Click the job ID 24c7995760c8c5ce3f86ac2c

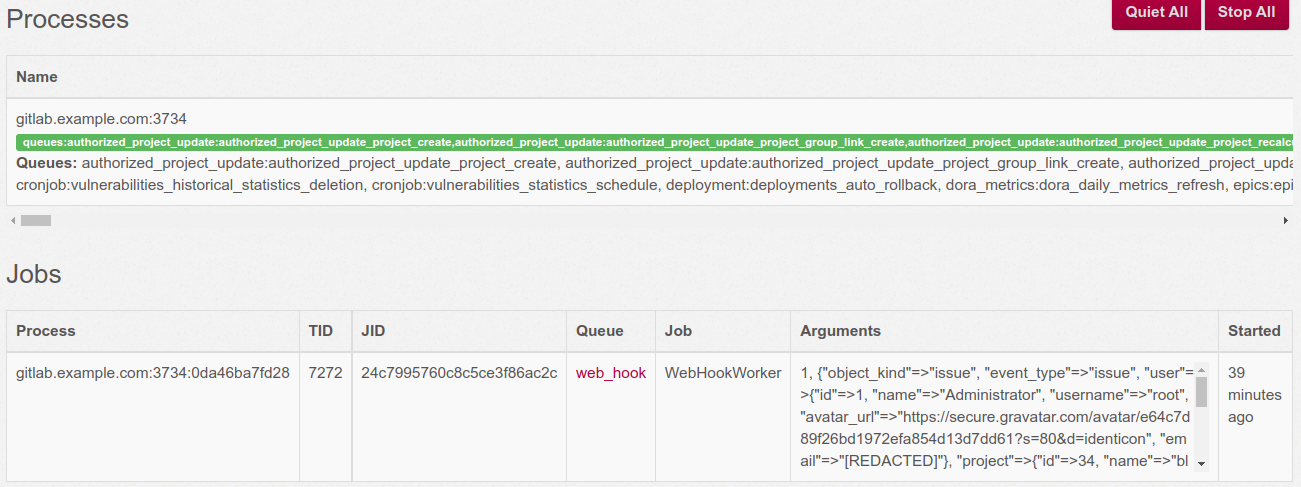coord(459,373)
